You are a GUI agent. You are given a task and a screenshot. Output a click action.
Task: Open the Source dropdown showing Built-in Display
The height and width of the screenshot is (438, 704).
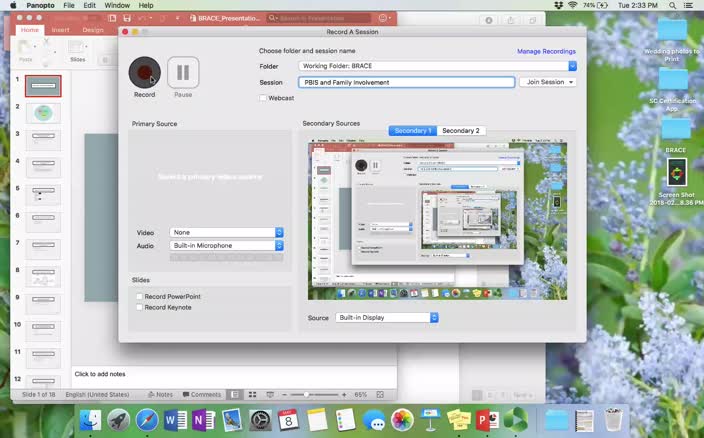point(387,317)
